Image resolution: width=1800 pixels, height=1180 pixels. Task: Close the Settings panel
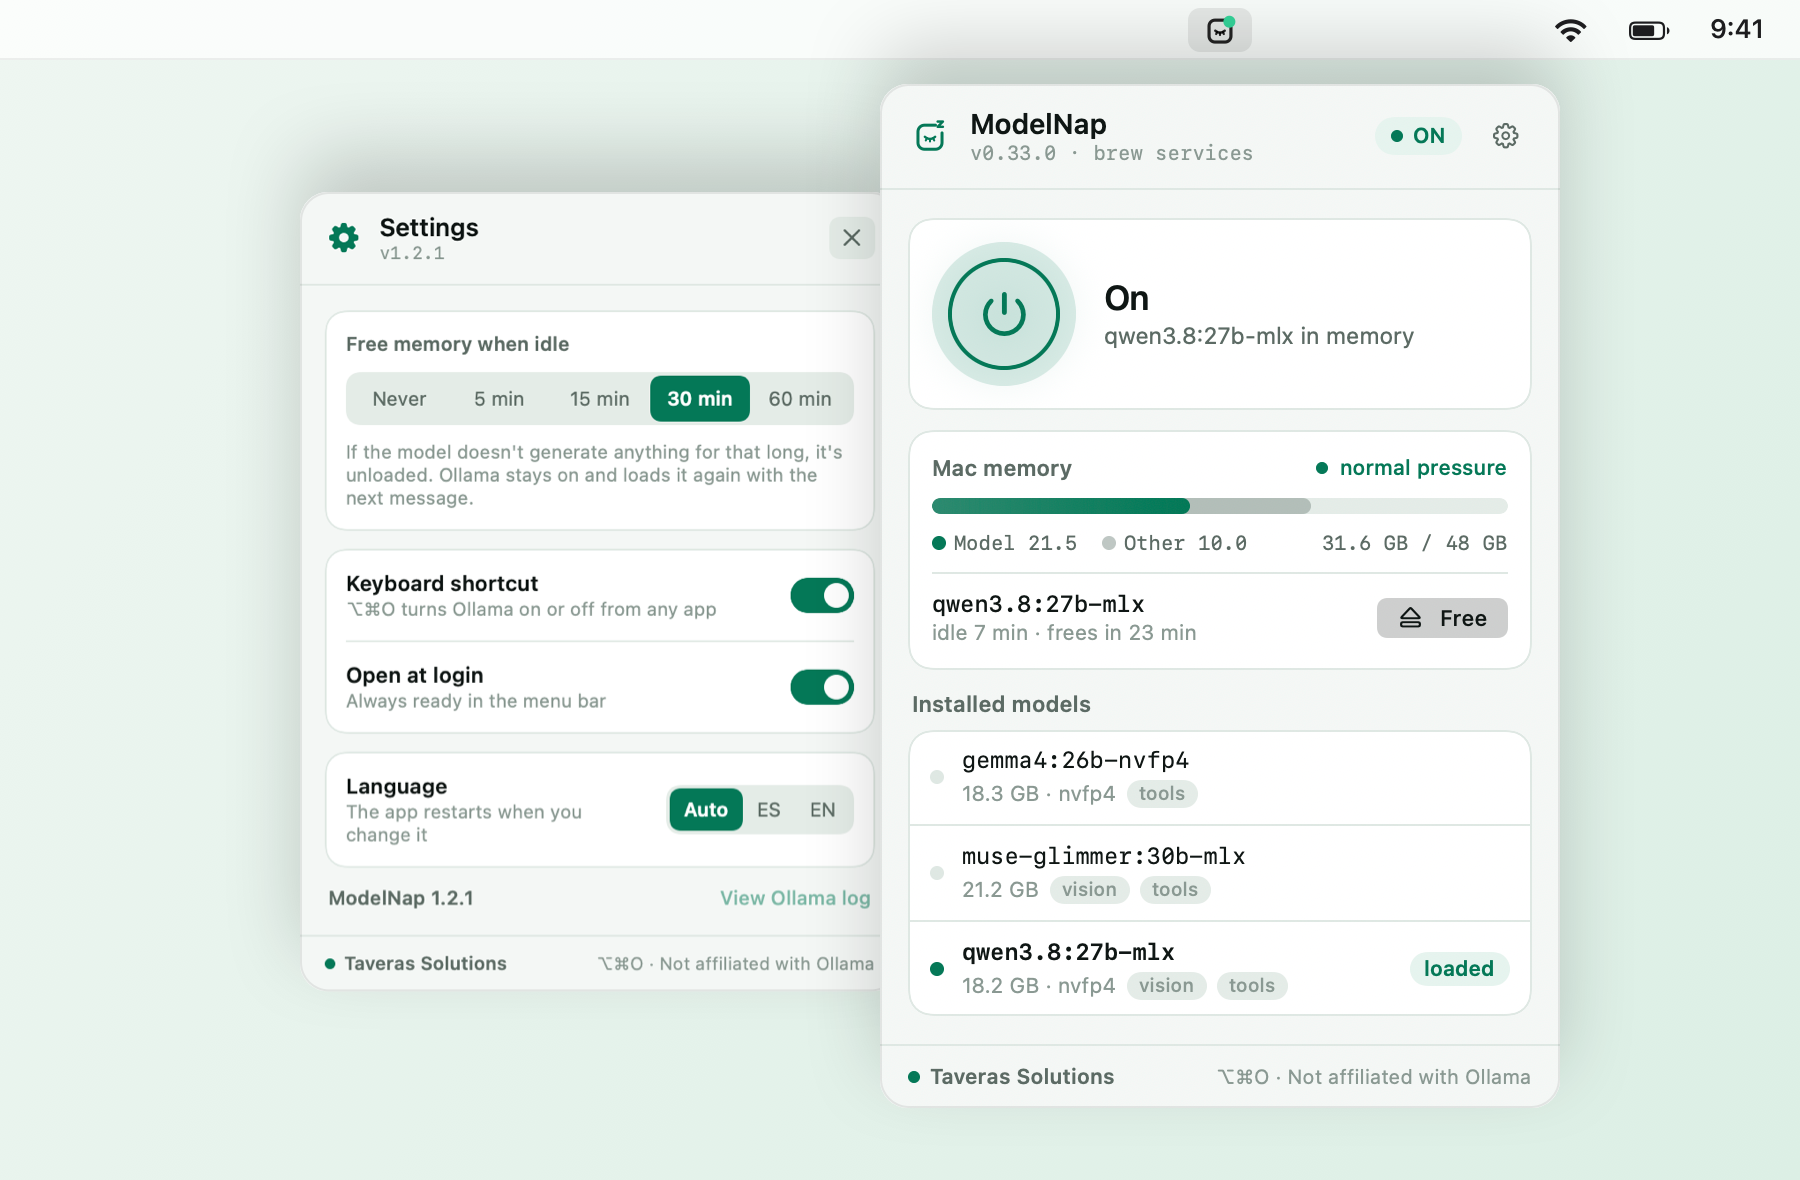[x=852, y=238]
